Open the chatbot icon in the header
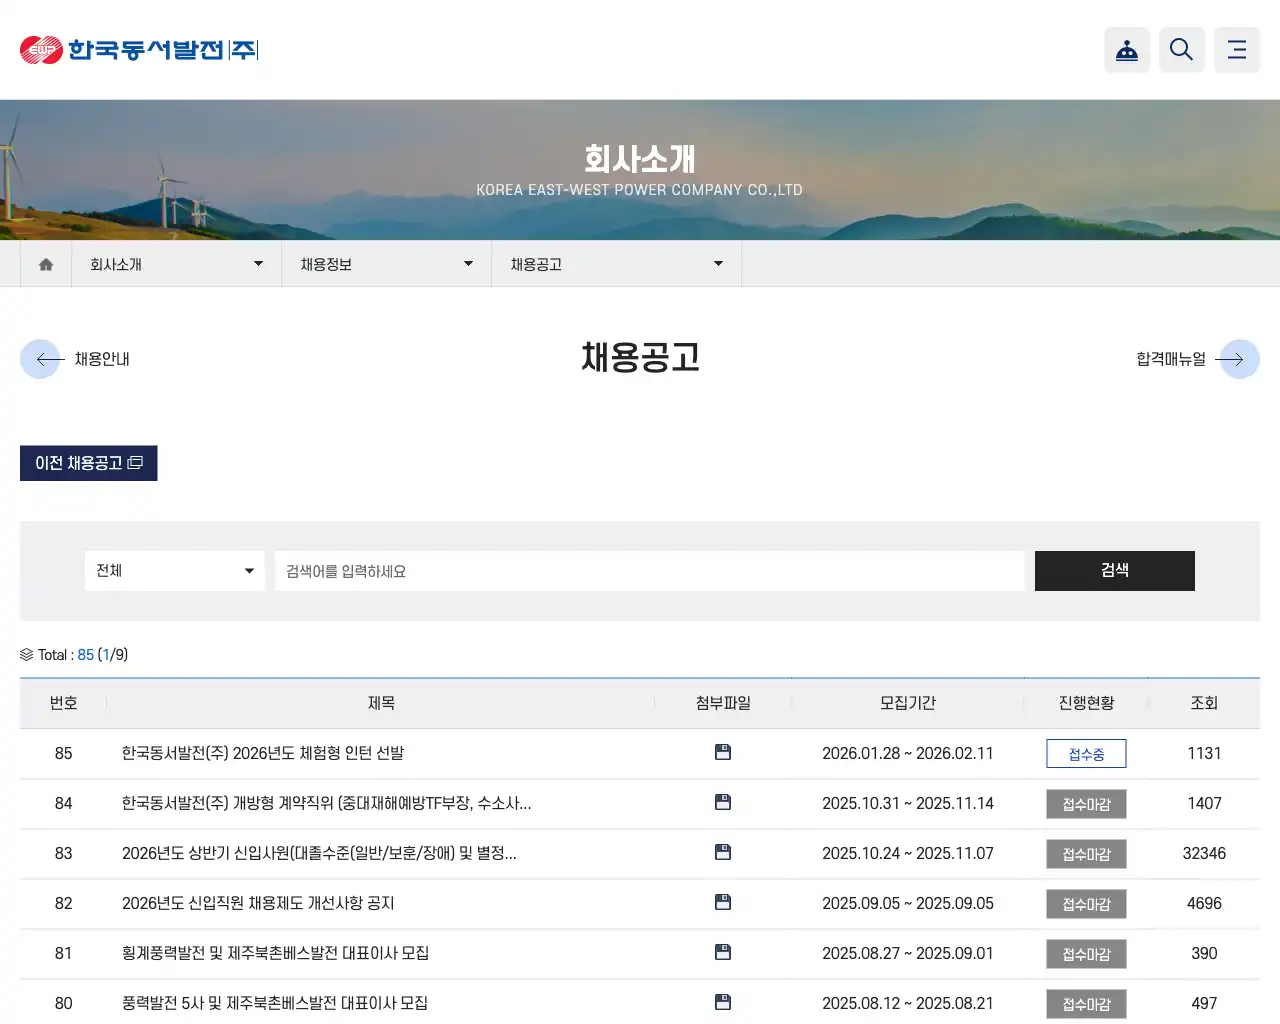 tap(1127, 49)
